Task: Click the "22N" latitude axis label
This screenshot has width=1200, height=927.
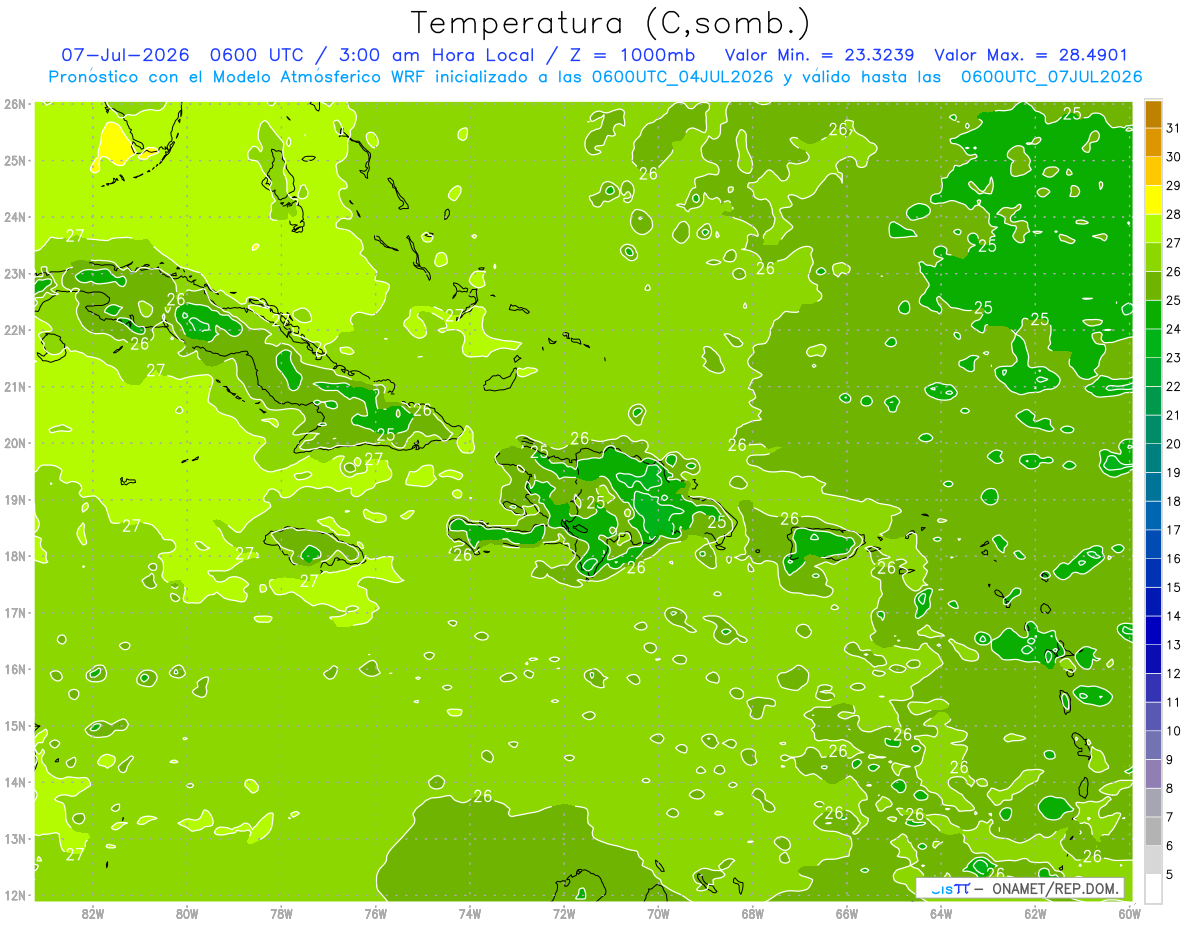Action: point(14,330)
